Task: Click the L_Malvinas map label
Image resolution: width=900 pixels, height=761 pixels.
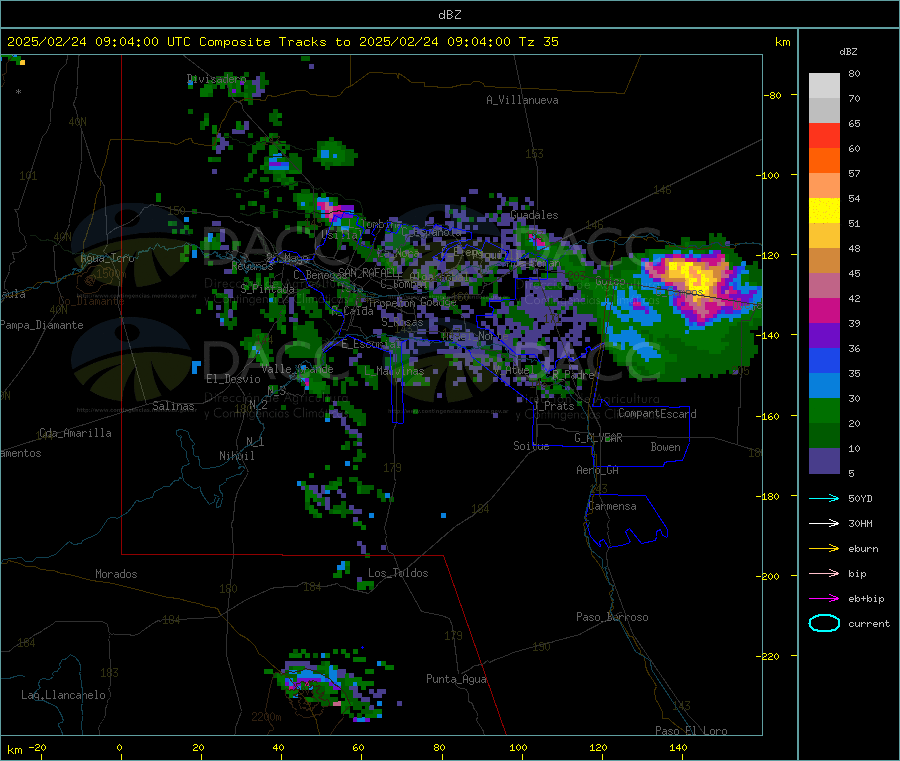Action: [x=394, y=371]
